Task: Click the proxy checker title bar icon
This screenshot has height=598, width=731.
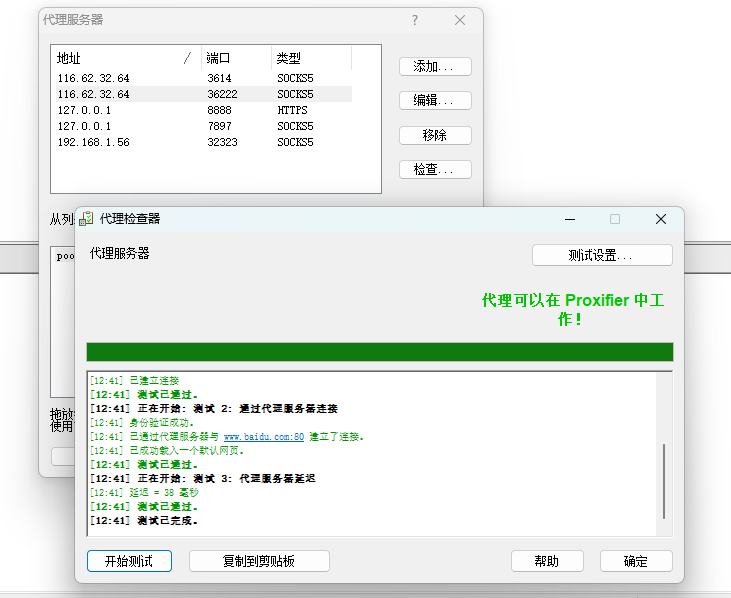Action: [86, 219]
